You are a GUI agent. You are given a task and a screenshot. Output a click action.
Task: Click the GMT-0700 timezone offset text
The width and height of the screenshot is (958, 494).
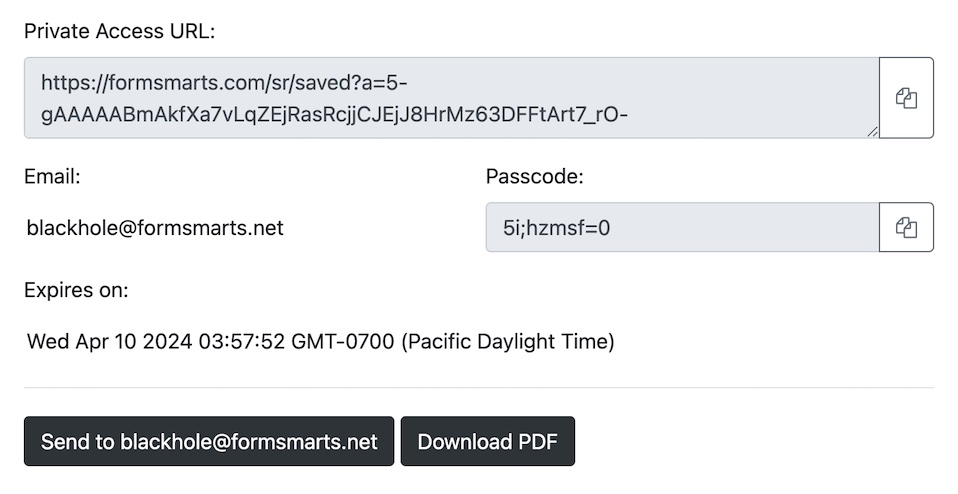(343, 341)
